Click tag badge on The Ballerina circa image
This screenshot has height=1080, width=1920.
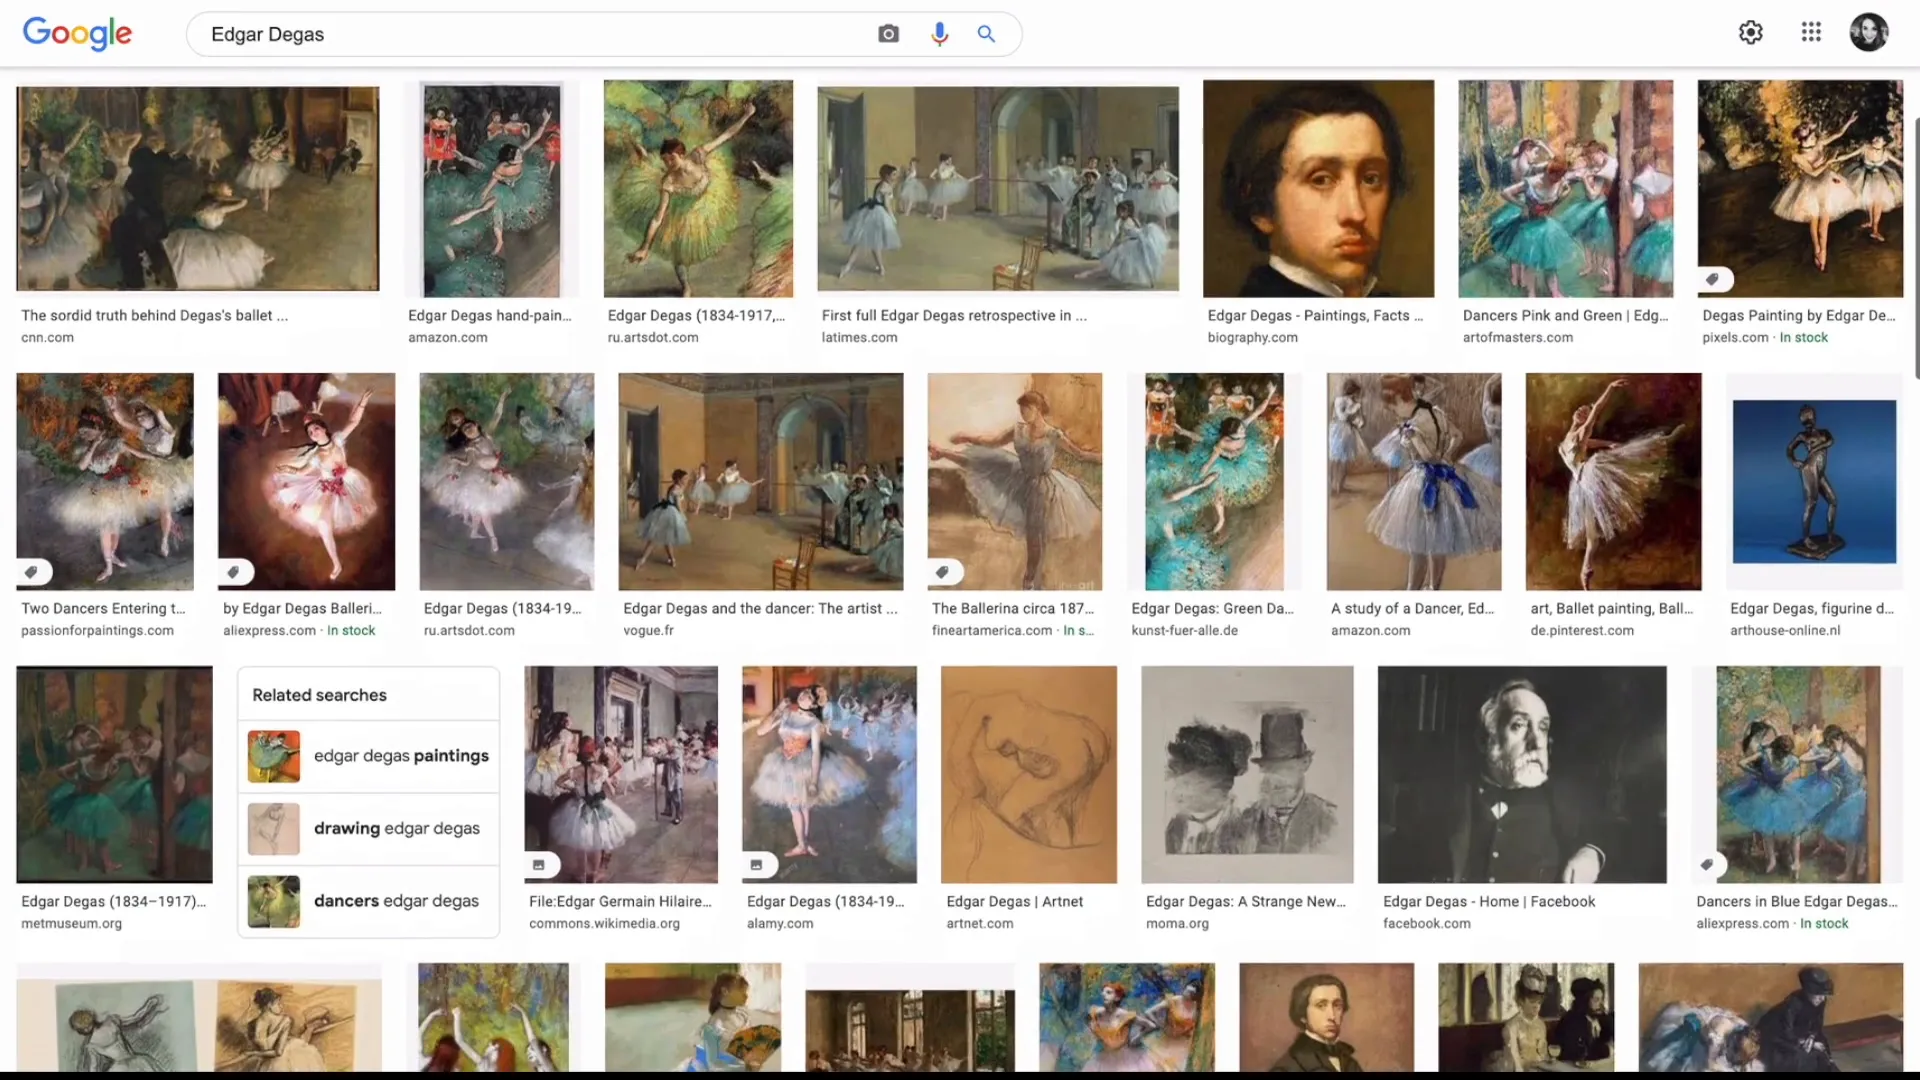click(944, 572)
